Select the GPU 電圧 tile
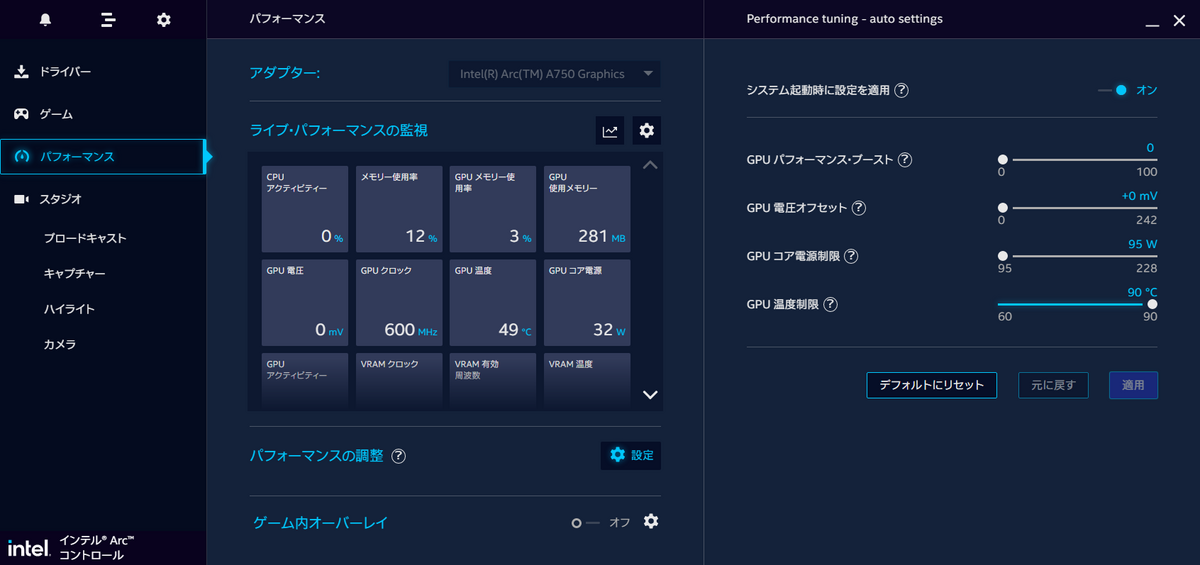The height and width of the screenshot is (565, 1200). pos(305,303)
